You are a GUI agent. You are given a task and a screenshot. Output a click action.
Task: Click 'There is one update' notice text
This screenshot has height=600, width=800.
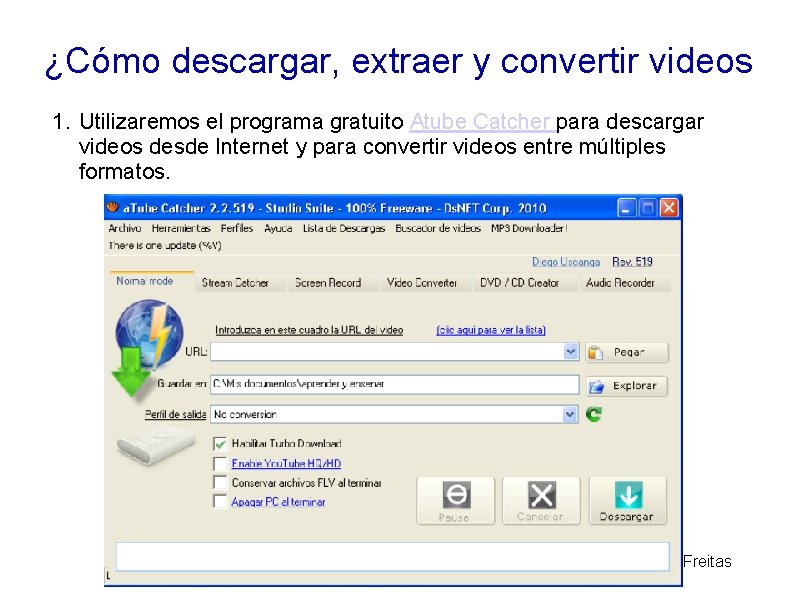point(164,245)
